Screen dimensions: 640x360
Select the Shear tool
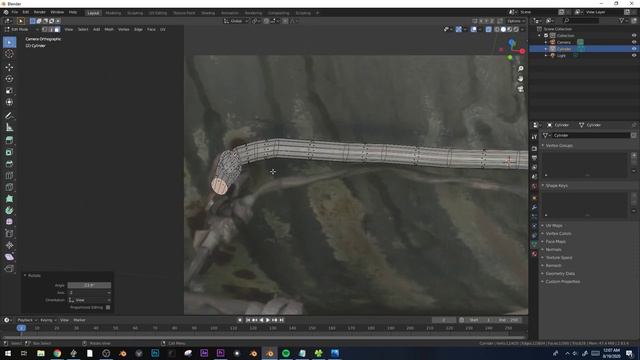(9, 257)
